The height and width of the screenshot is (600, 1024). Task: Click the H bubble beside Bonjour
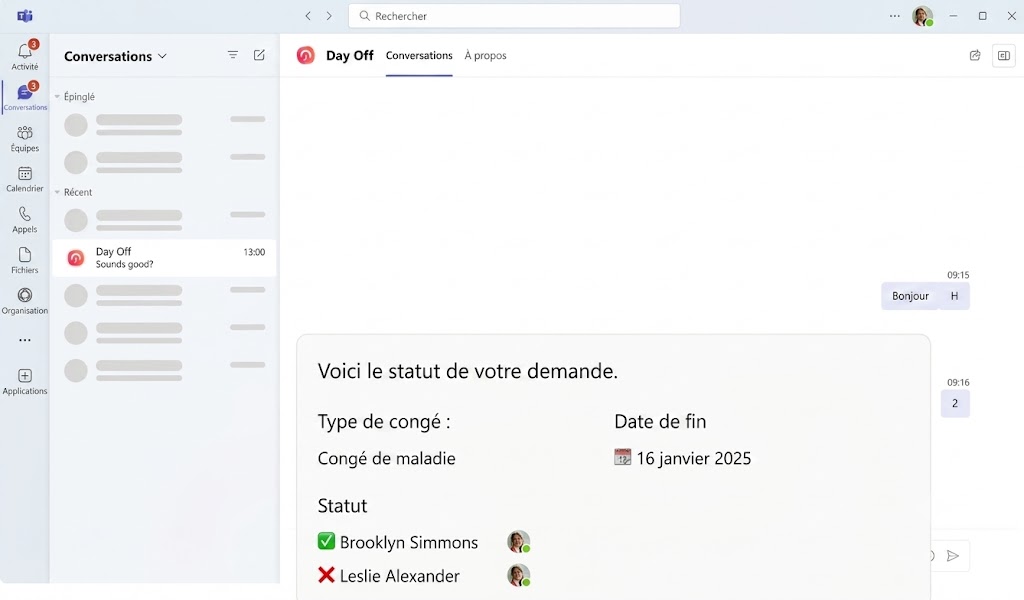955,296
